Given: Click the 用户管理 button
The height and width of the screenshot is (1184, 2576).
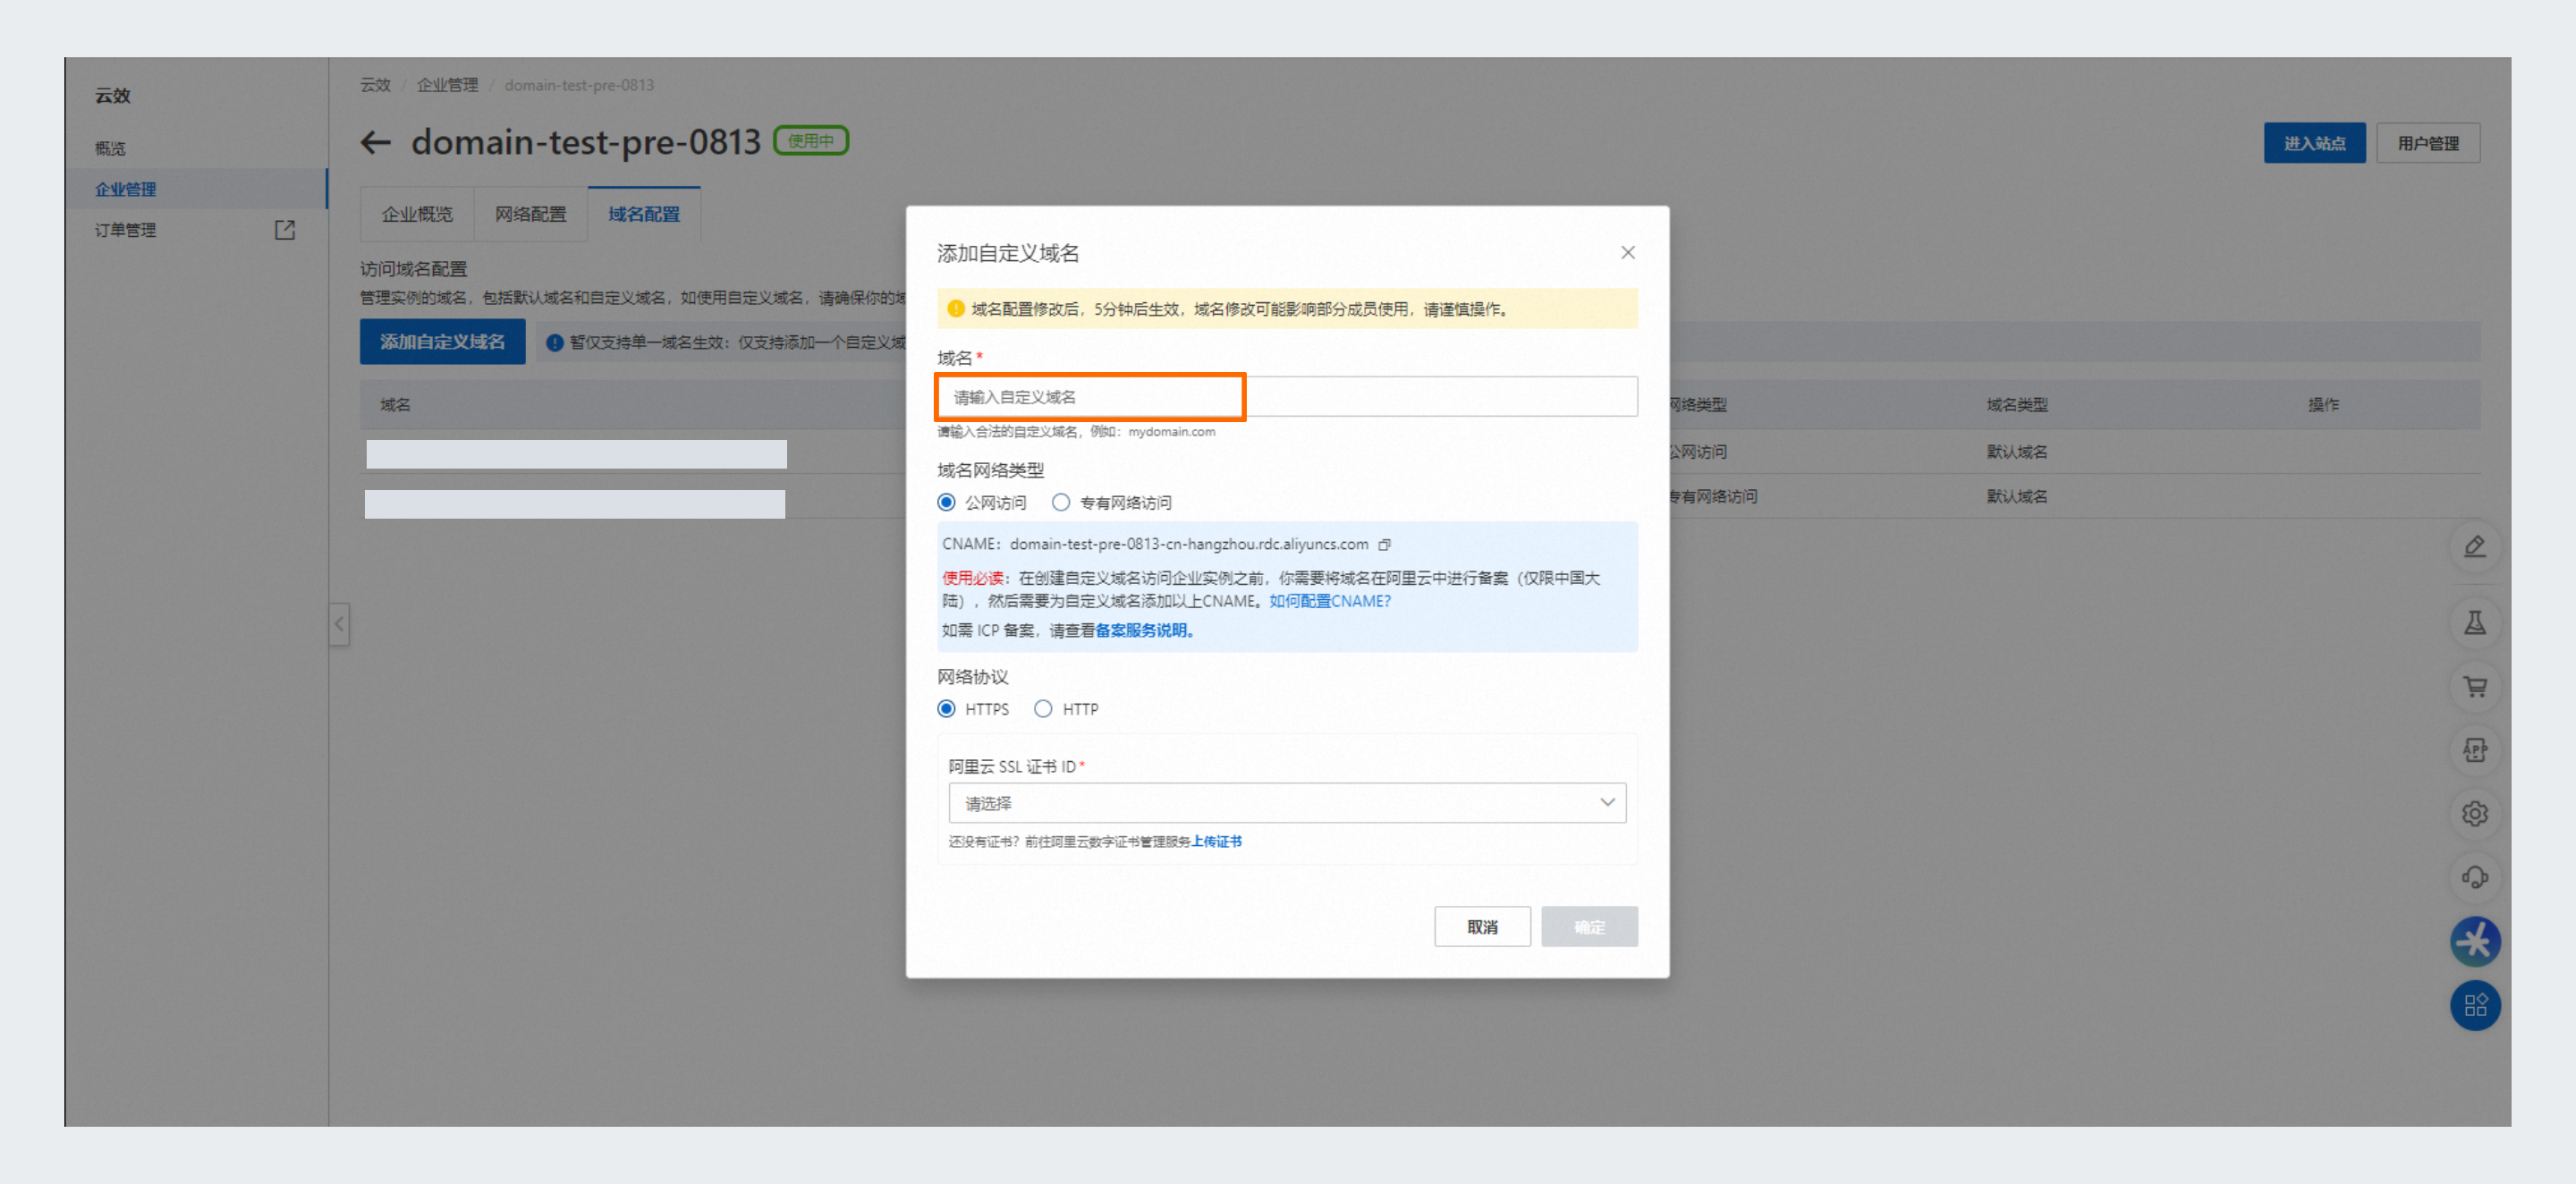Looking at the screenshot, I should (x=2428, y=143).
